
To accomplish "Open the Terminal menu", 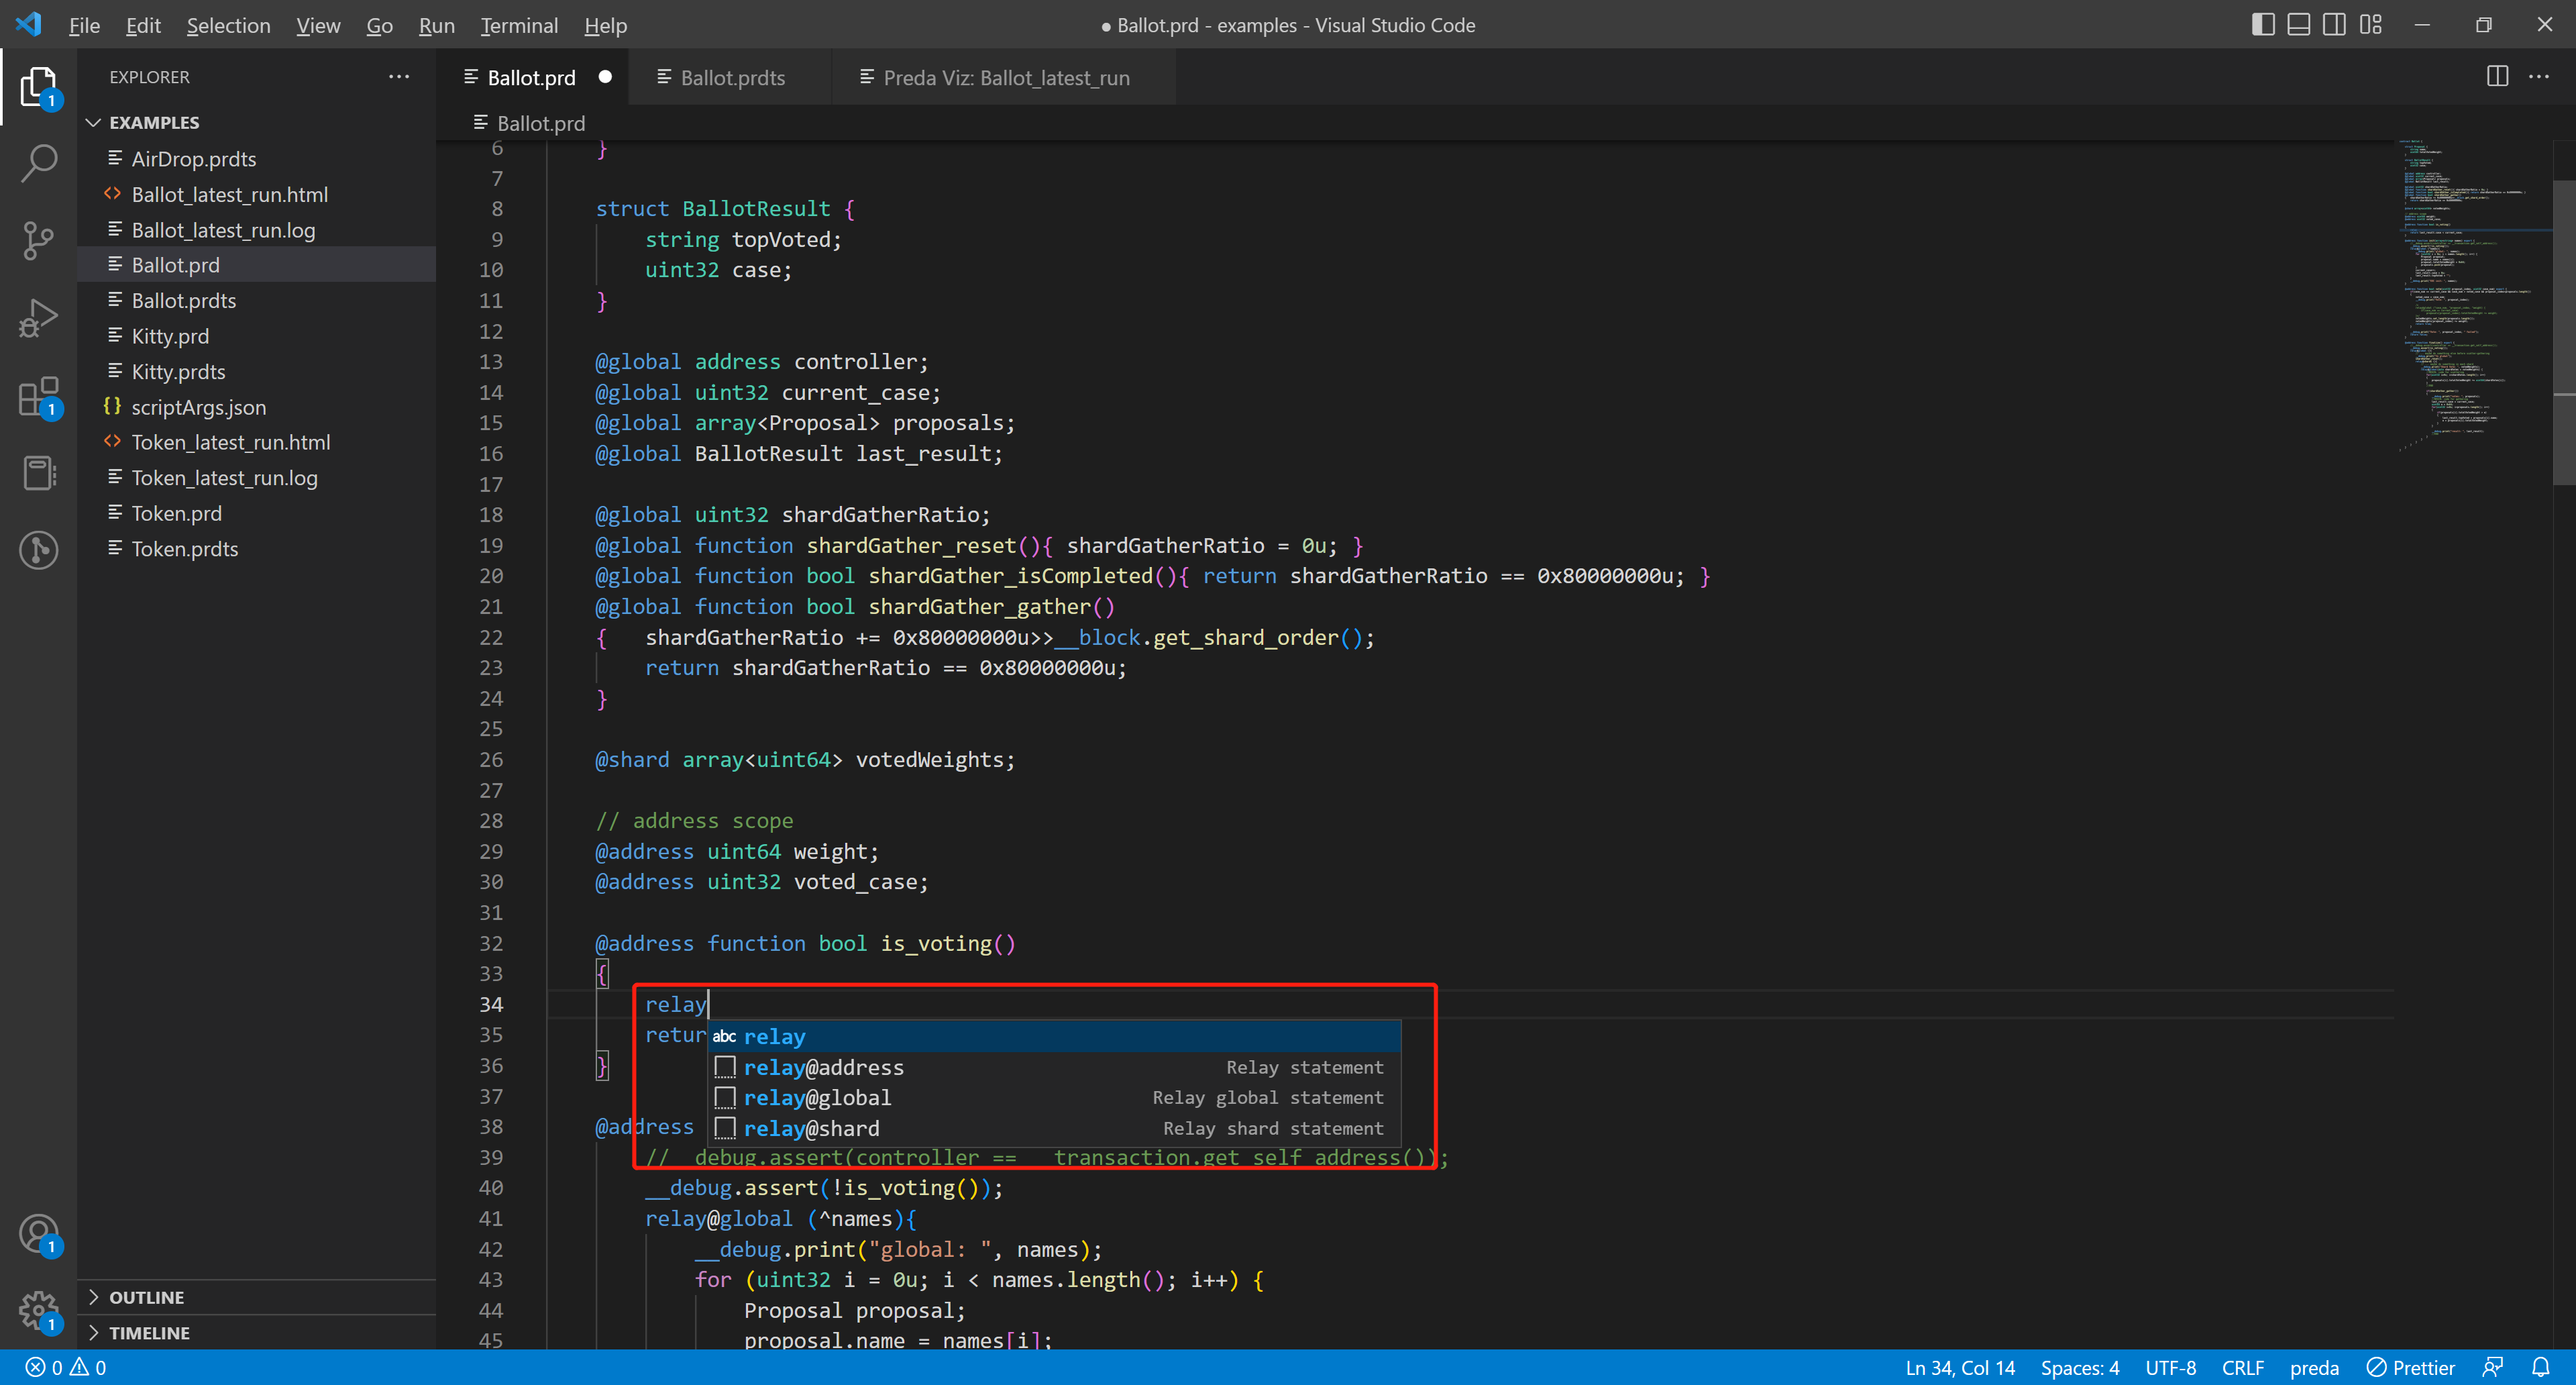I will click(519, 25).
